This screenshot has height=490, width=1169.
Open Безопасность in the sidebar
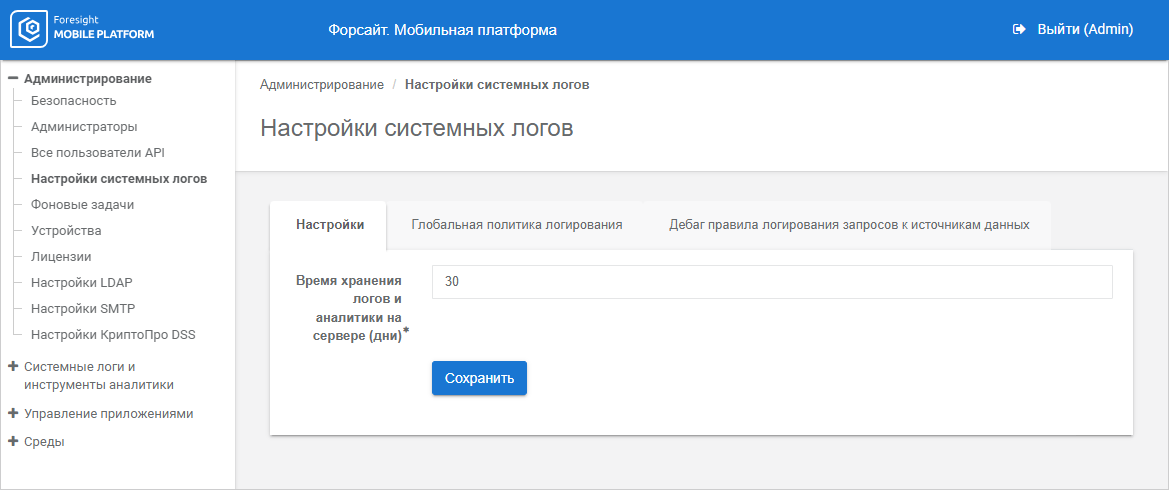pyautogui.click(x=74, y=101)
